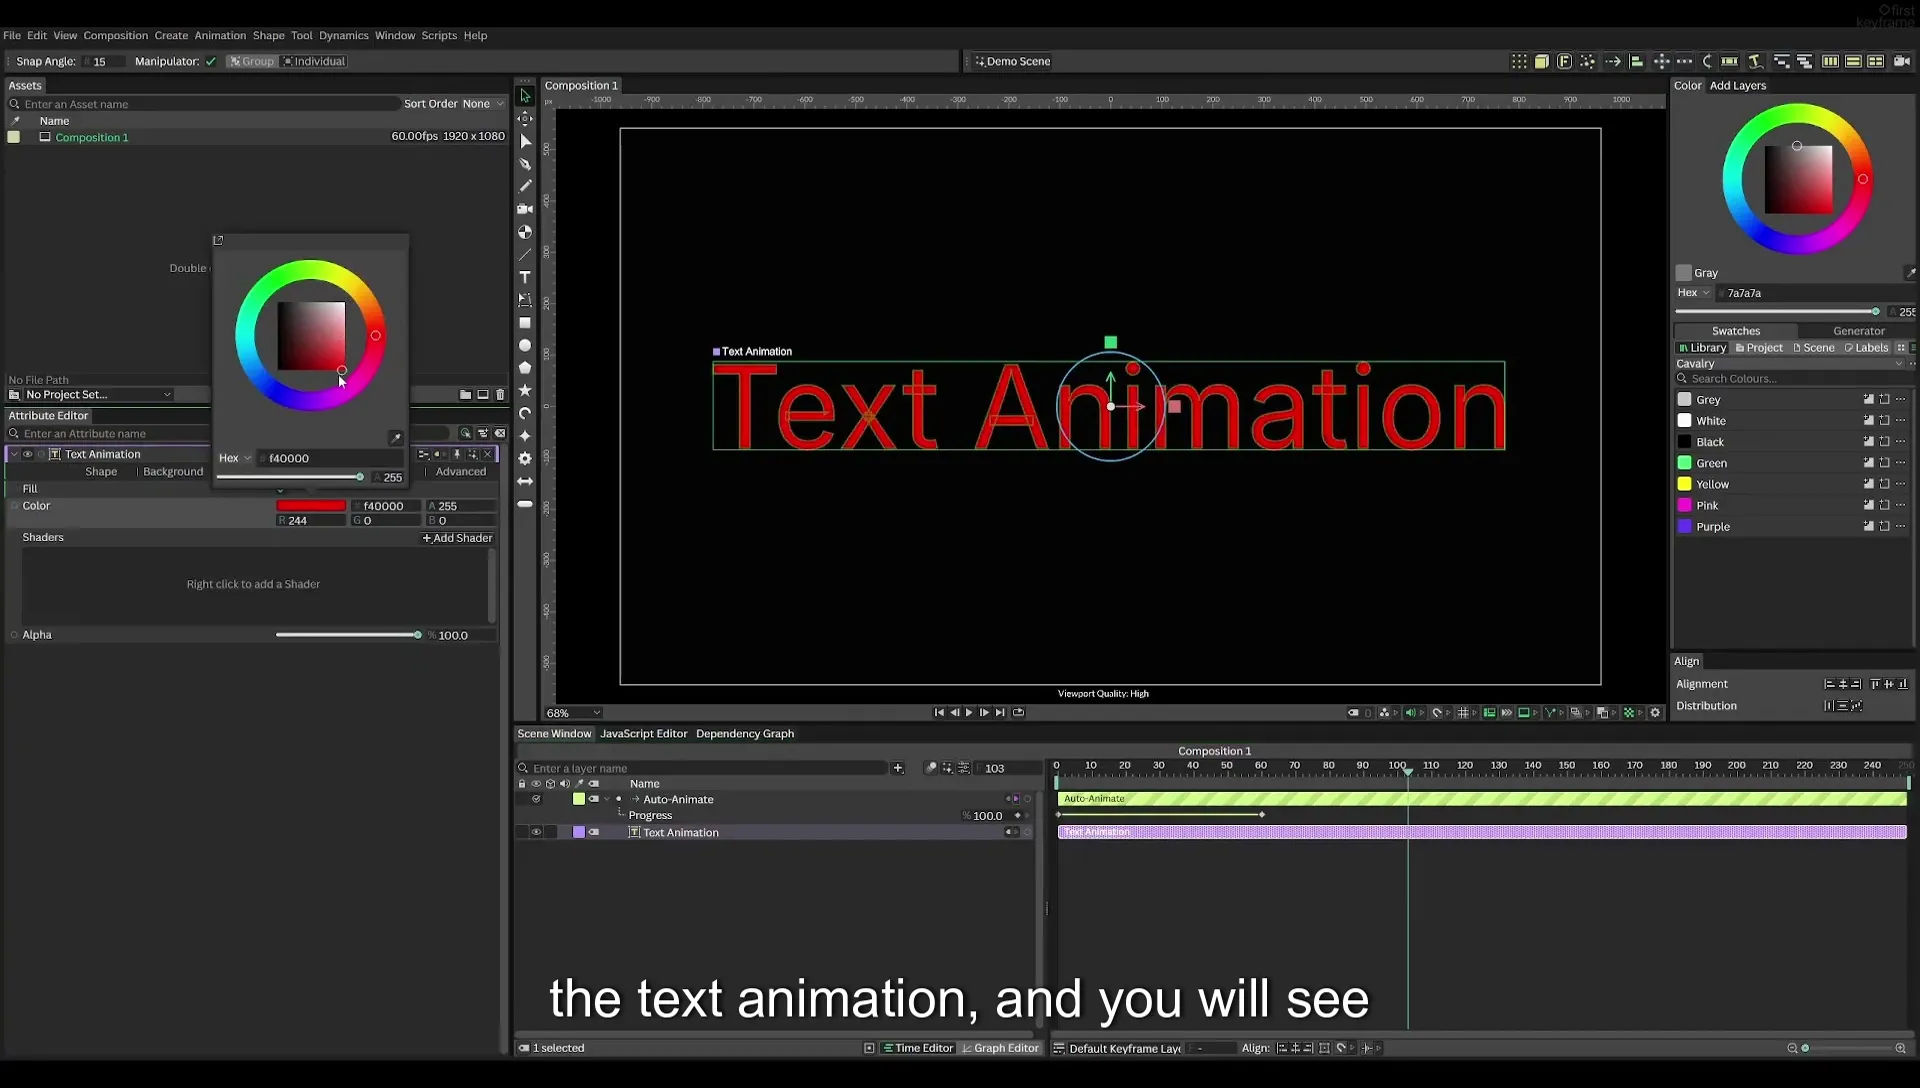Select the Arc shape tool
Viewport: 1920px width, 1088px height.
525,413
